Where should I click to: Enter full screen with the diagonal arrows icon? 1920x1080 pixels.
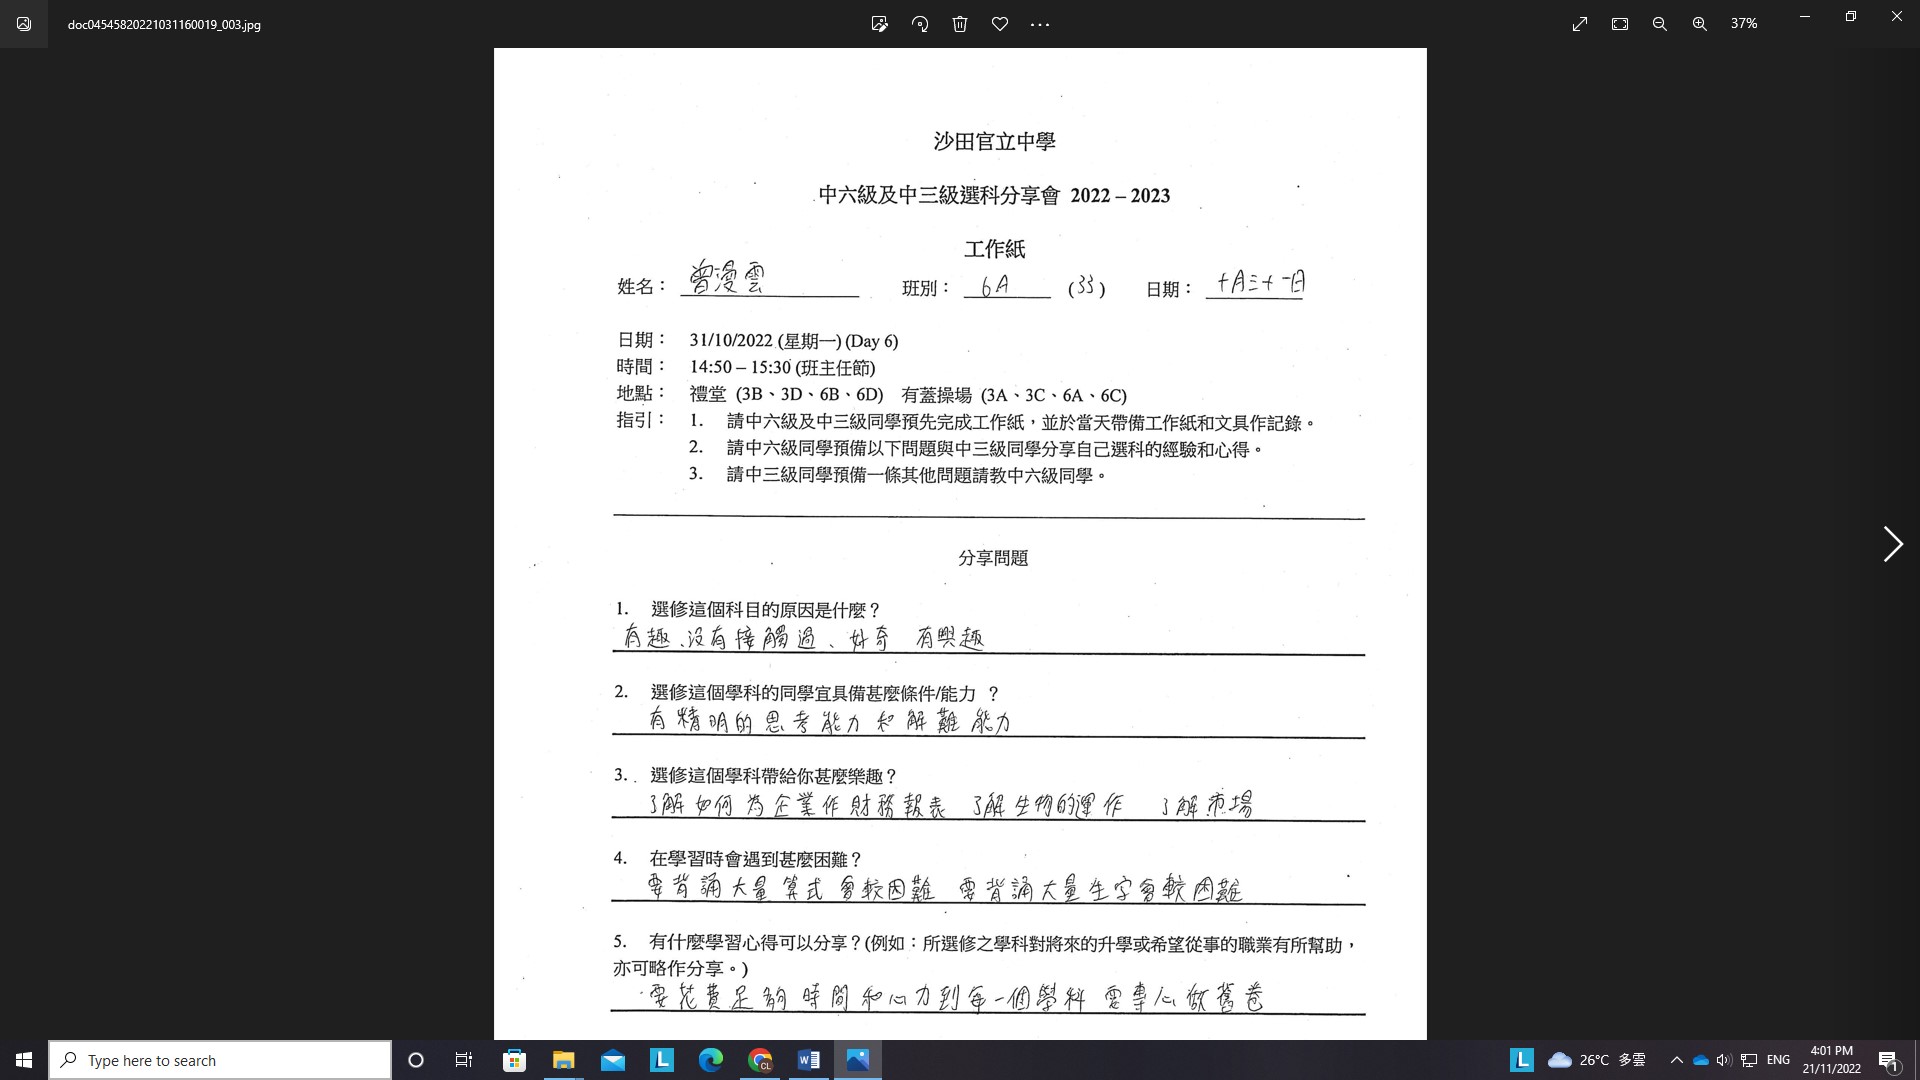pos(1580,24)
